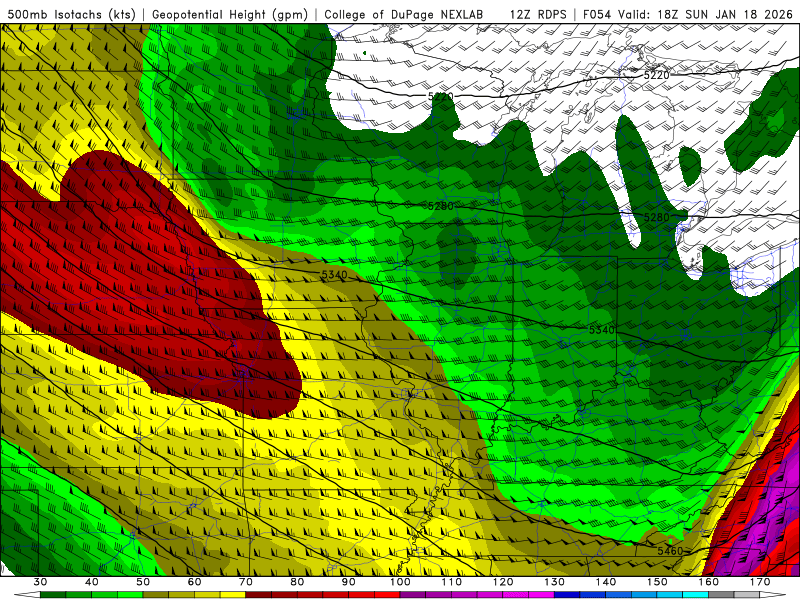Click the 5340 contour label in the green area
Viewport: 800px width, 600px height.
[x=602, y=330]
